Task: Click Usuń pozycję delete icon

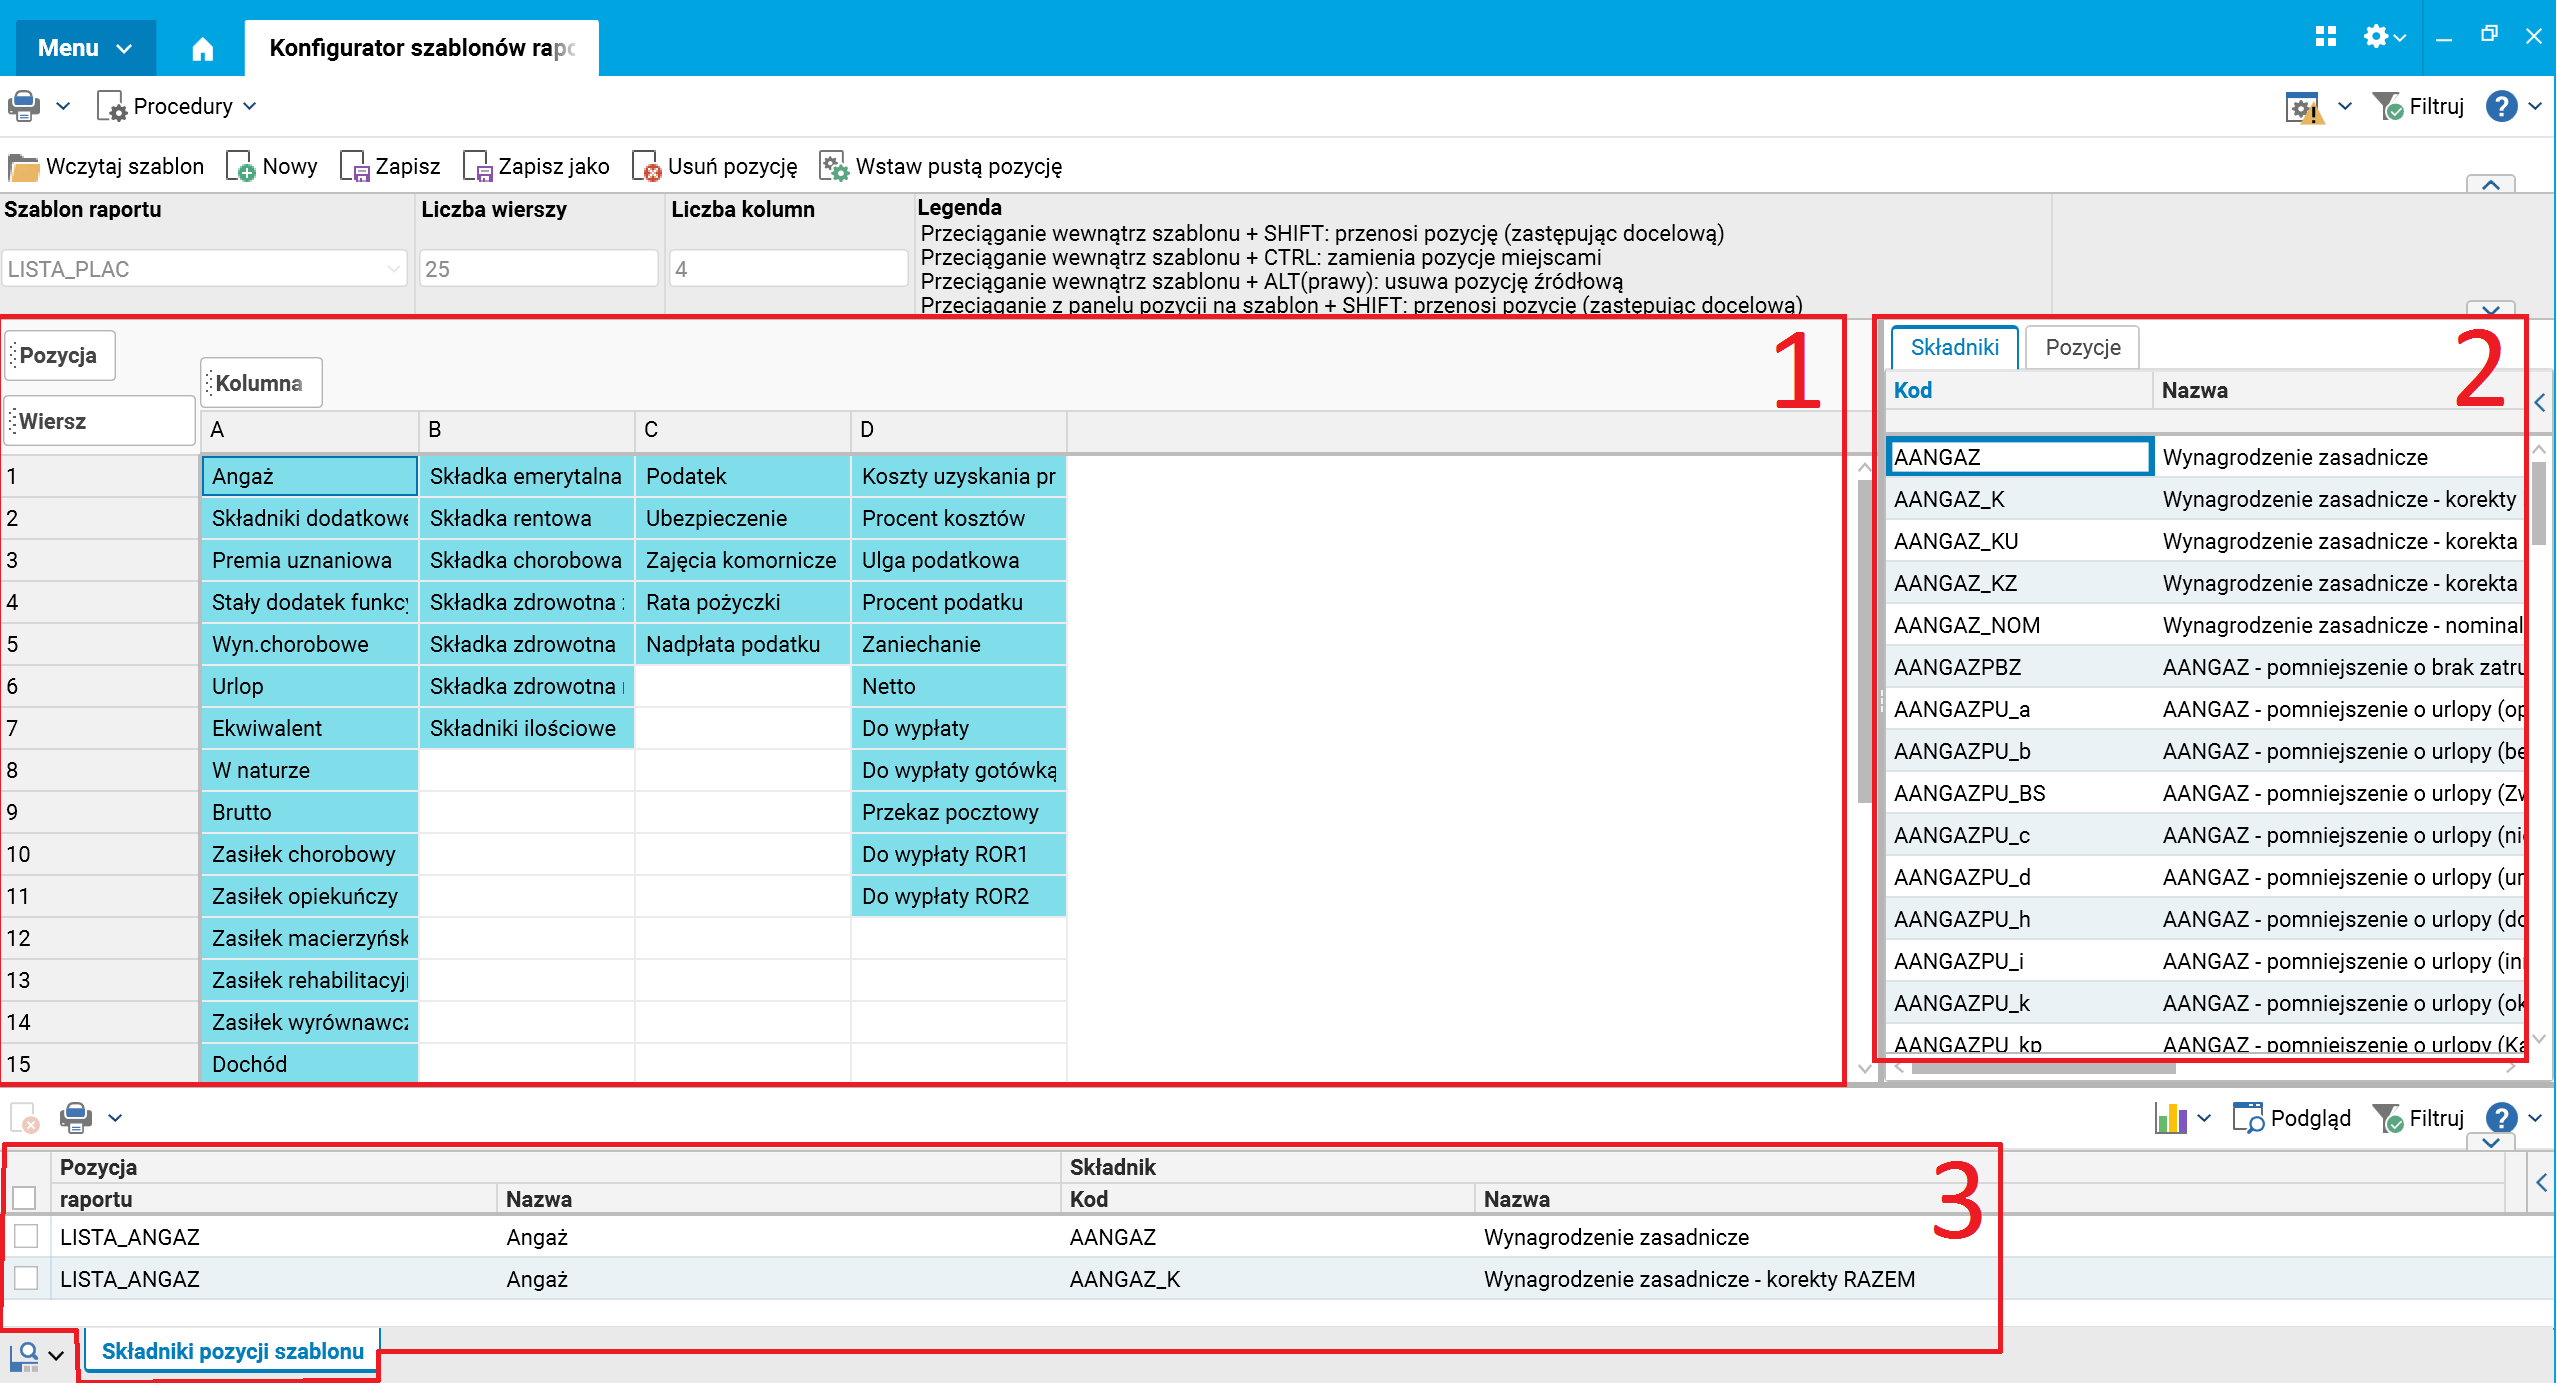Action: (x=646, y=166)
